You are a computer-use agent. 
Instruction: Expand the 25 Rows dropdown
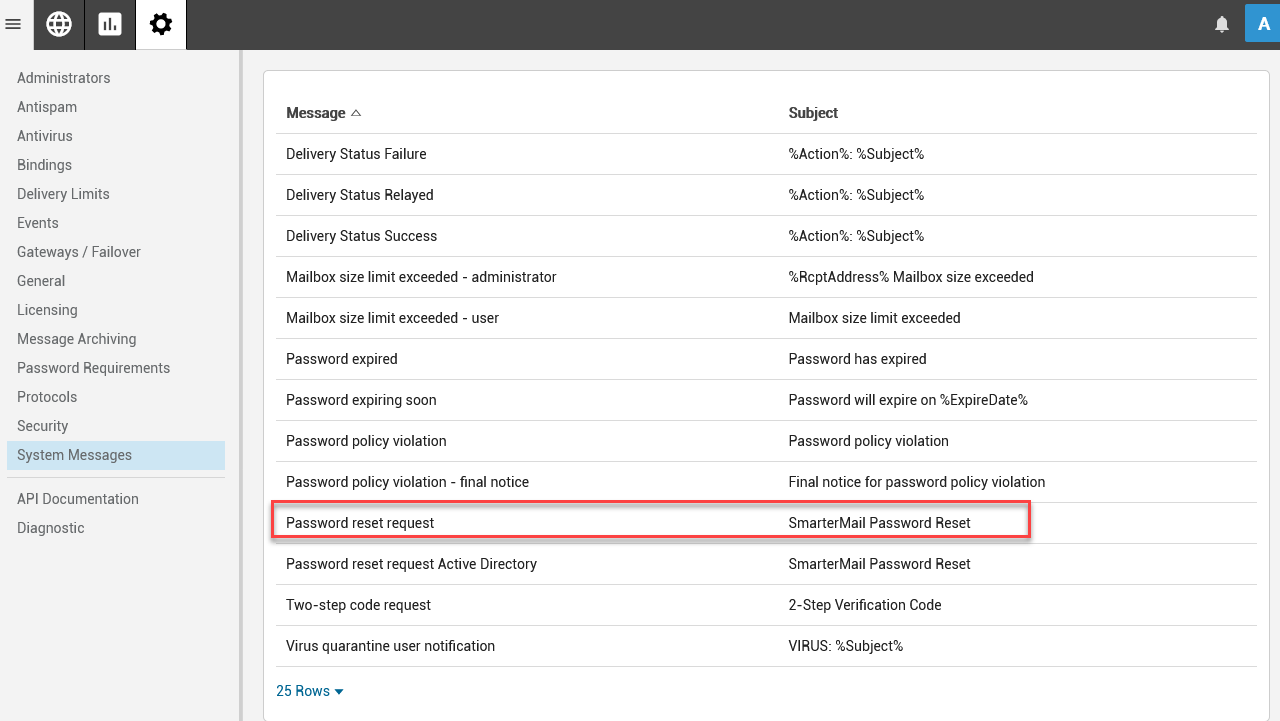(x=310, y=691)
